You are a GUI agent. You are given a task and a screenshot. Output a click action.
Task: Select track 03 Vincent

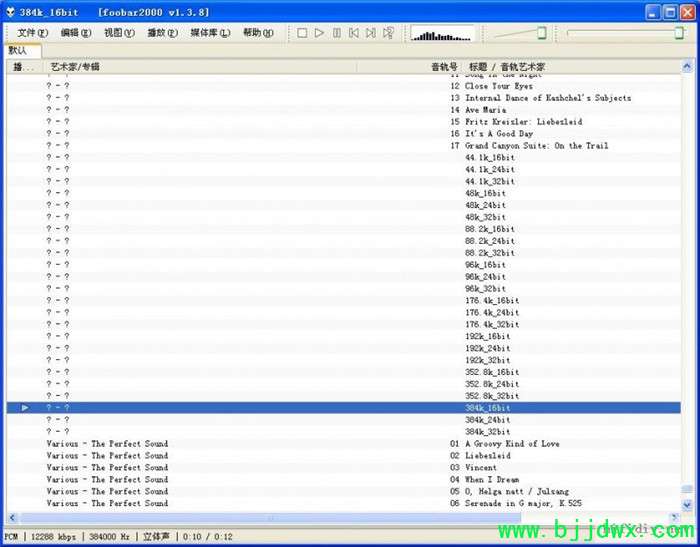pyautogui.click(x=344, y=468)
